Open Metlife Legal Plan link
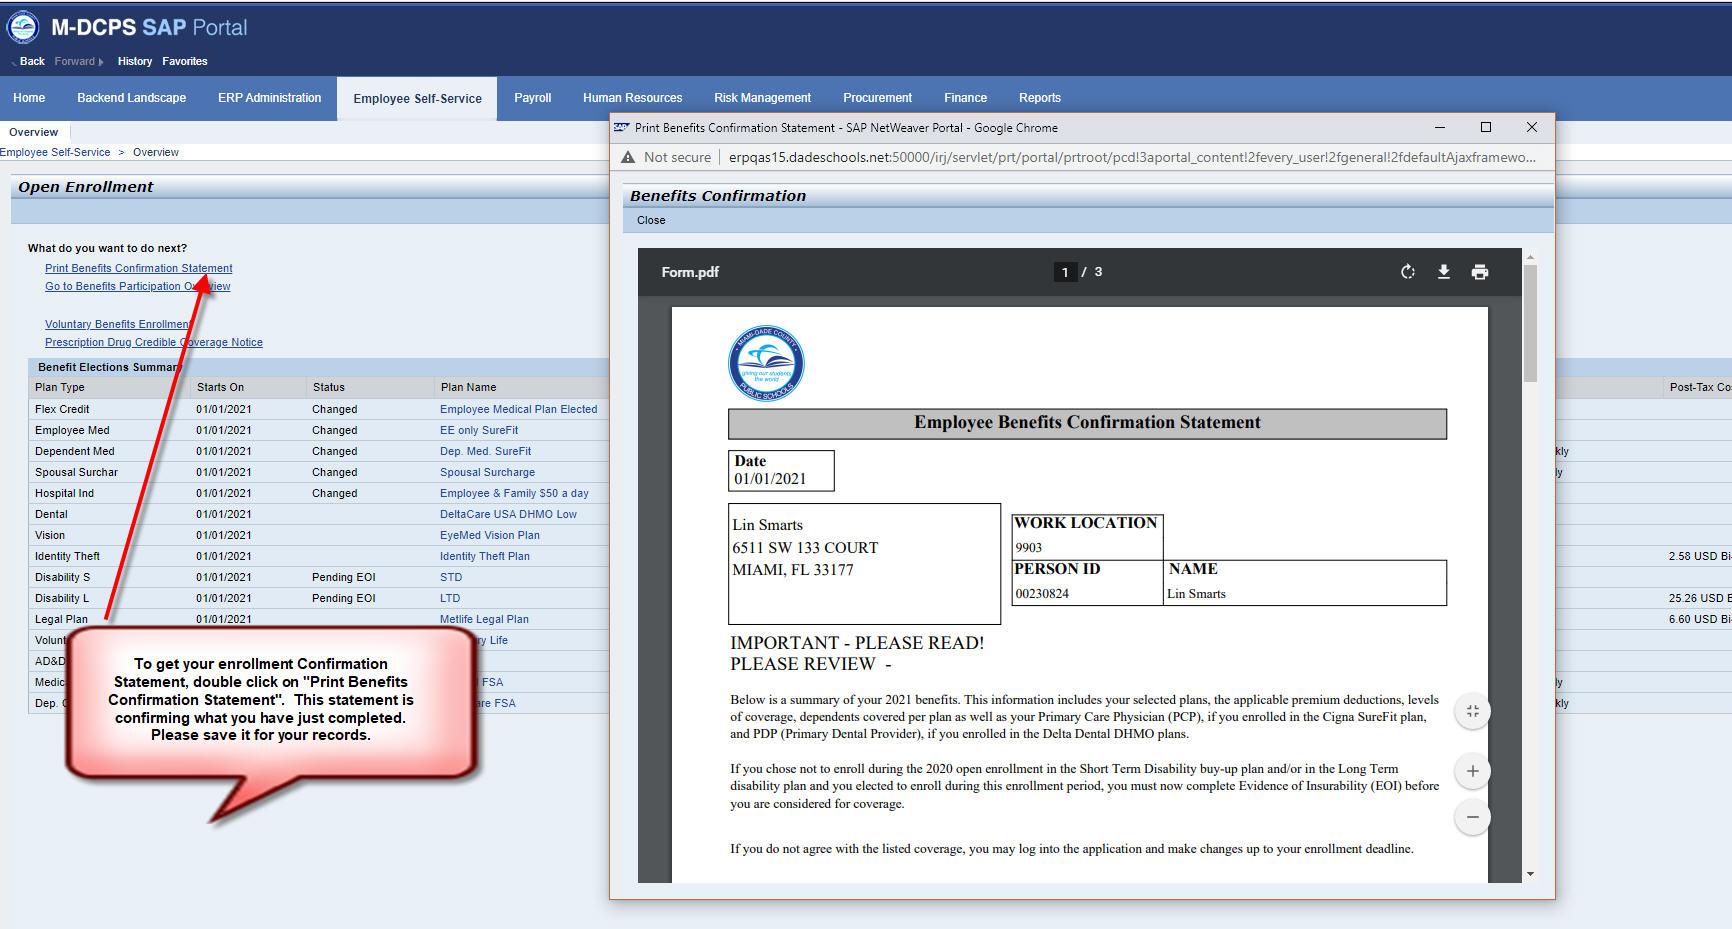This screenshot has height=929, width=1732. click(x=485, y=619)
